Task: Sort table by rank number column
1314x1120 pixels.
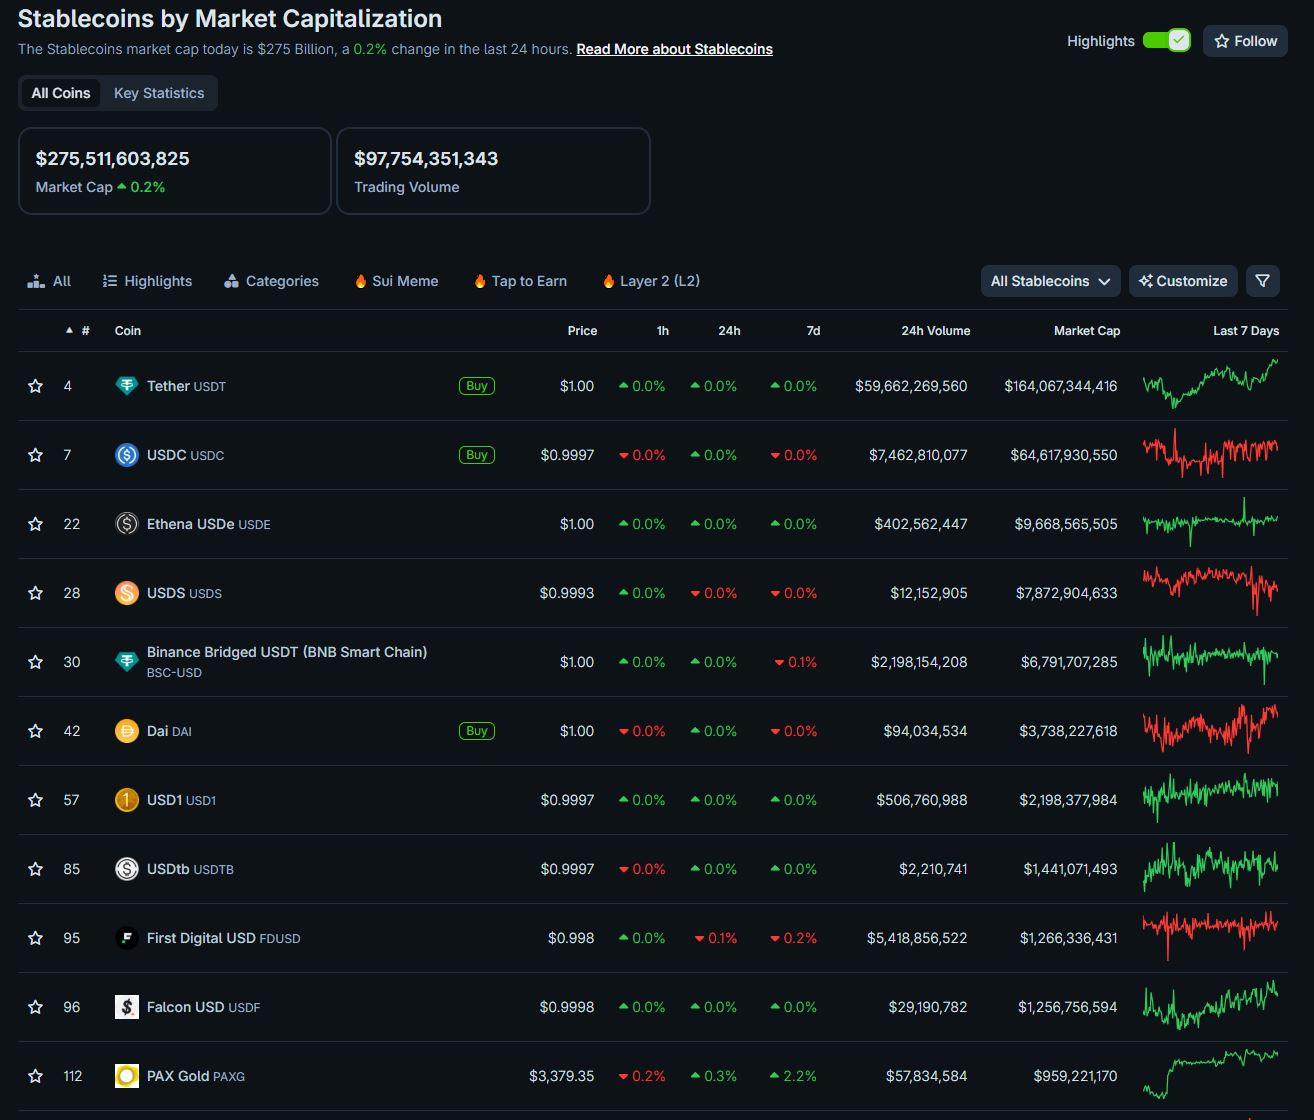Action: (78, 331)
